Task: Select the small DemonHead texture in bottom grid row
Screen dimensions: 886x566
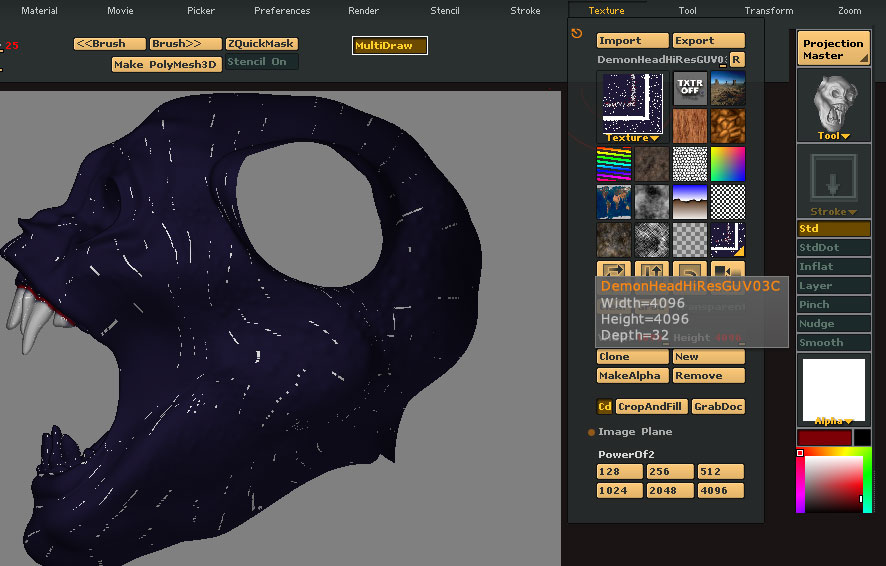Action: 728,240
